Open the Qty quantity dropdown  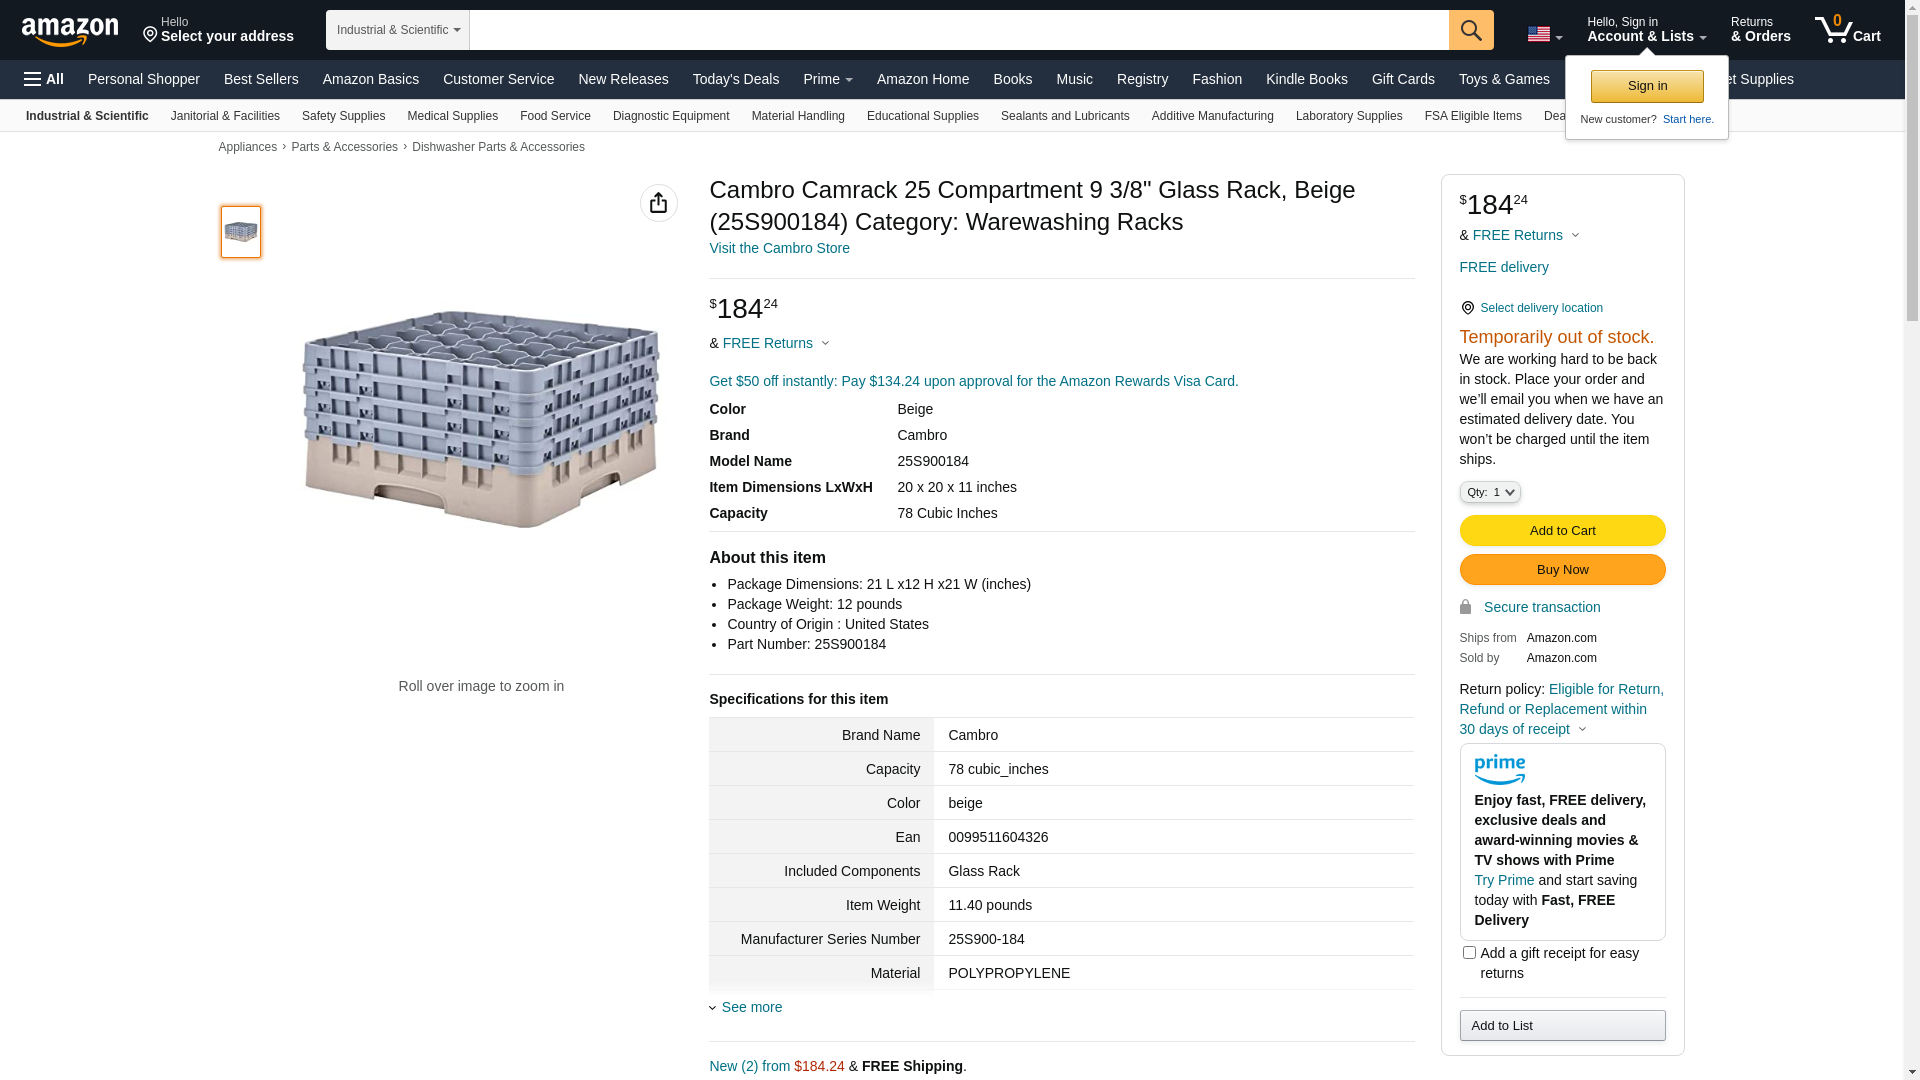click(x=1490, y=492)
